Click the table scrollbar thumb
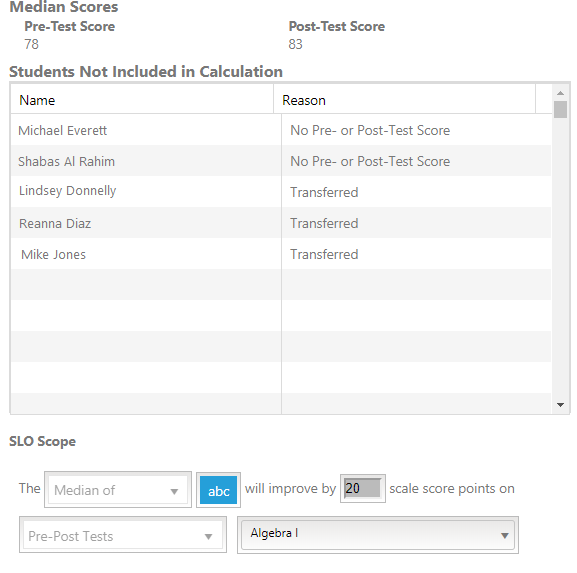Viewport: 577px width, 573px height. (560, 109)
